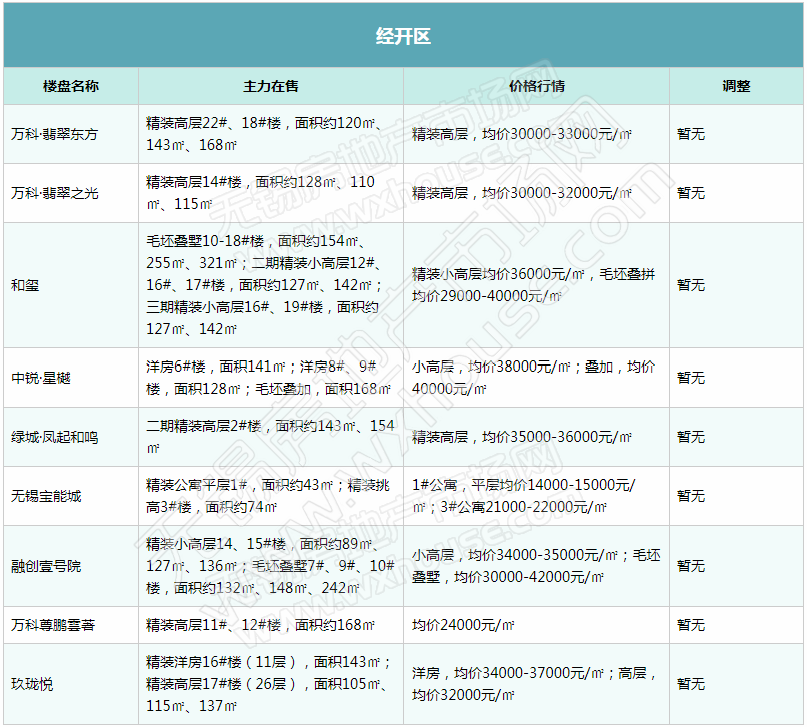Screen dimensions: 807x727
Task: Click the 融创壹号院 main sales description cell
Action: (x=270, y=566)
